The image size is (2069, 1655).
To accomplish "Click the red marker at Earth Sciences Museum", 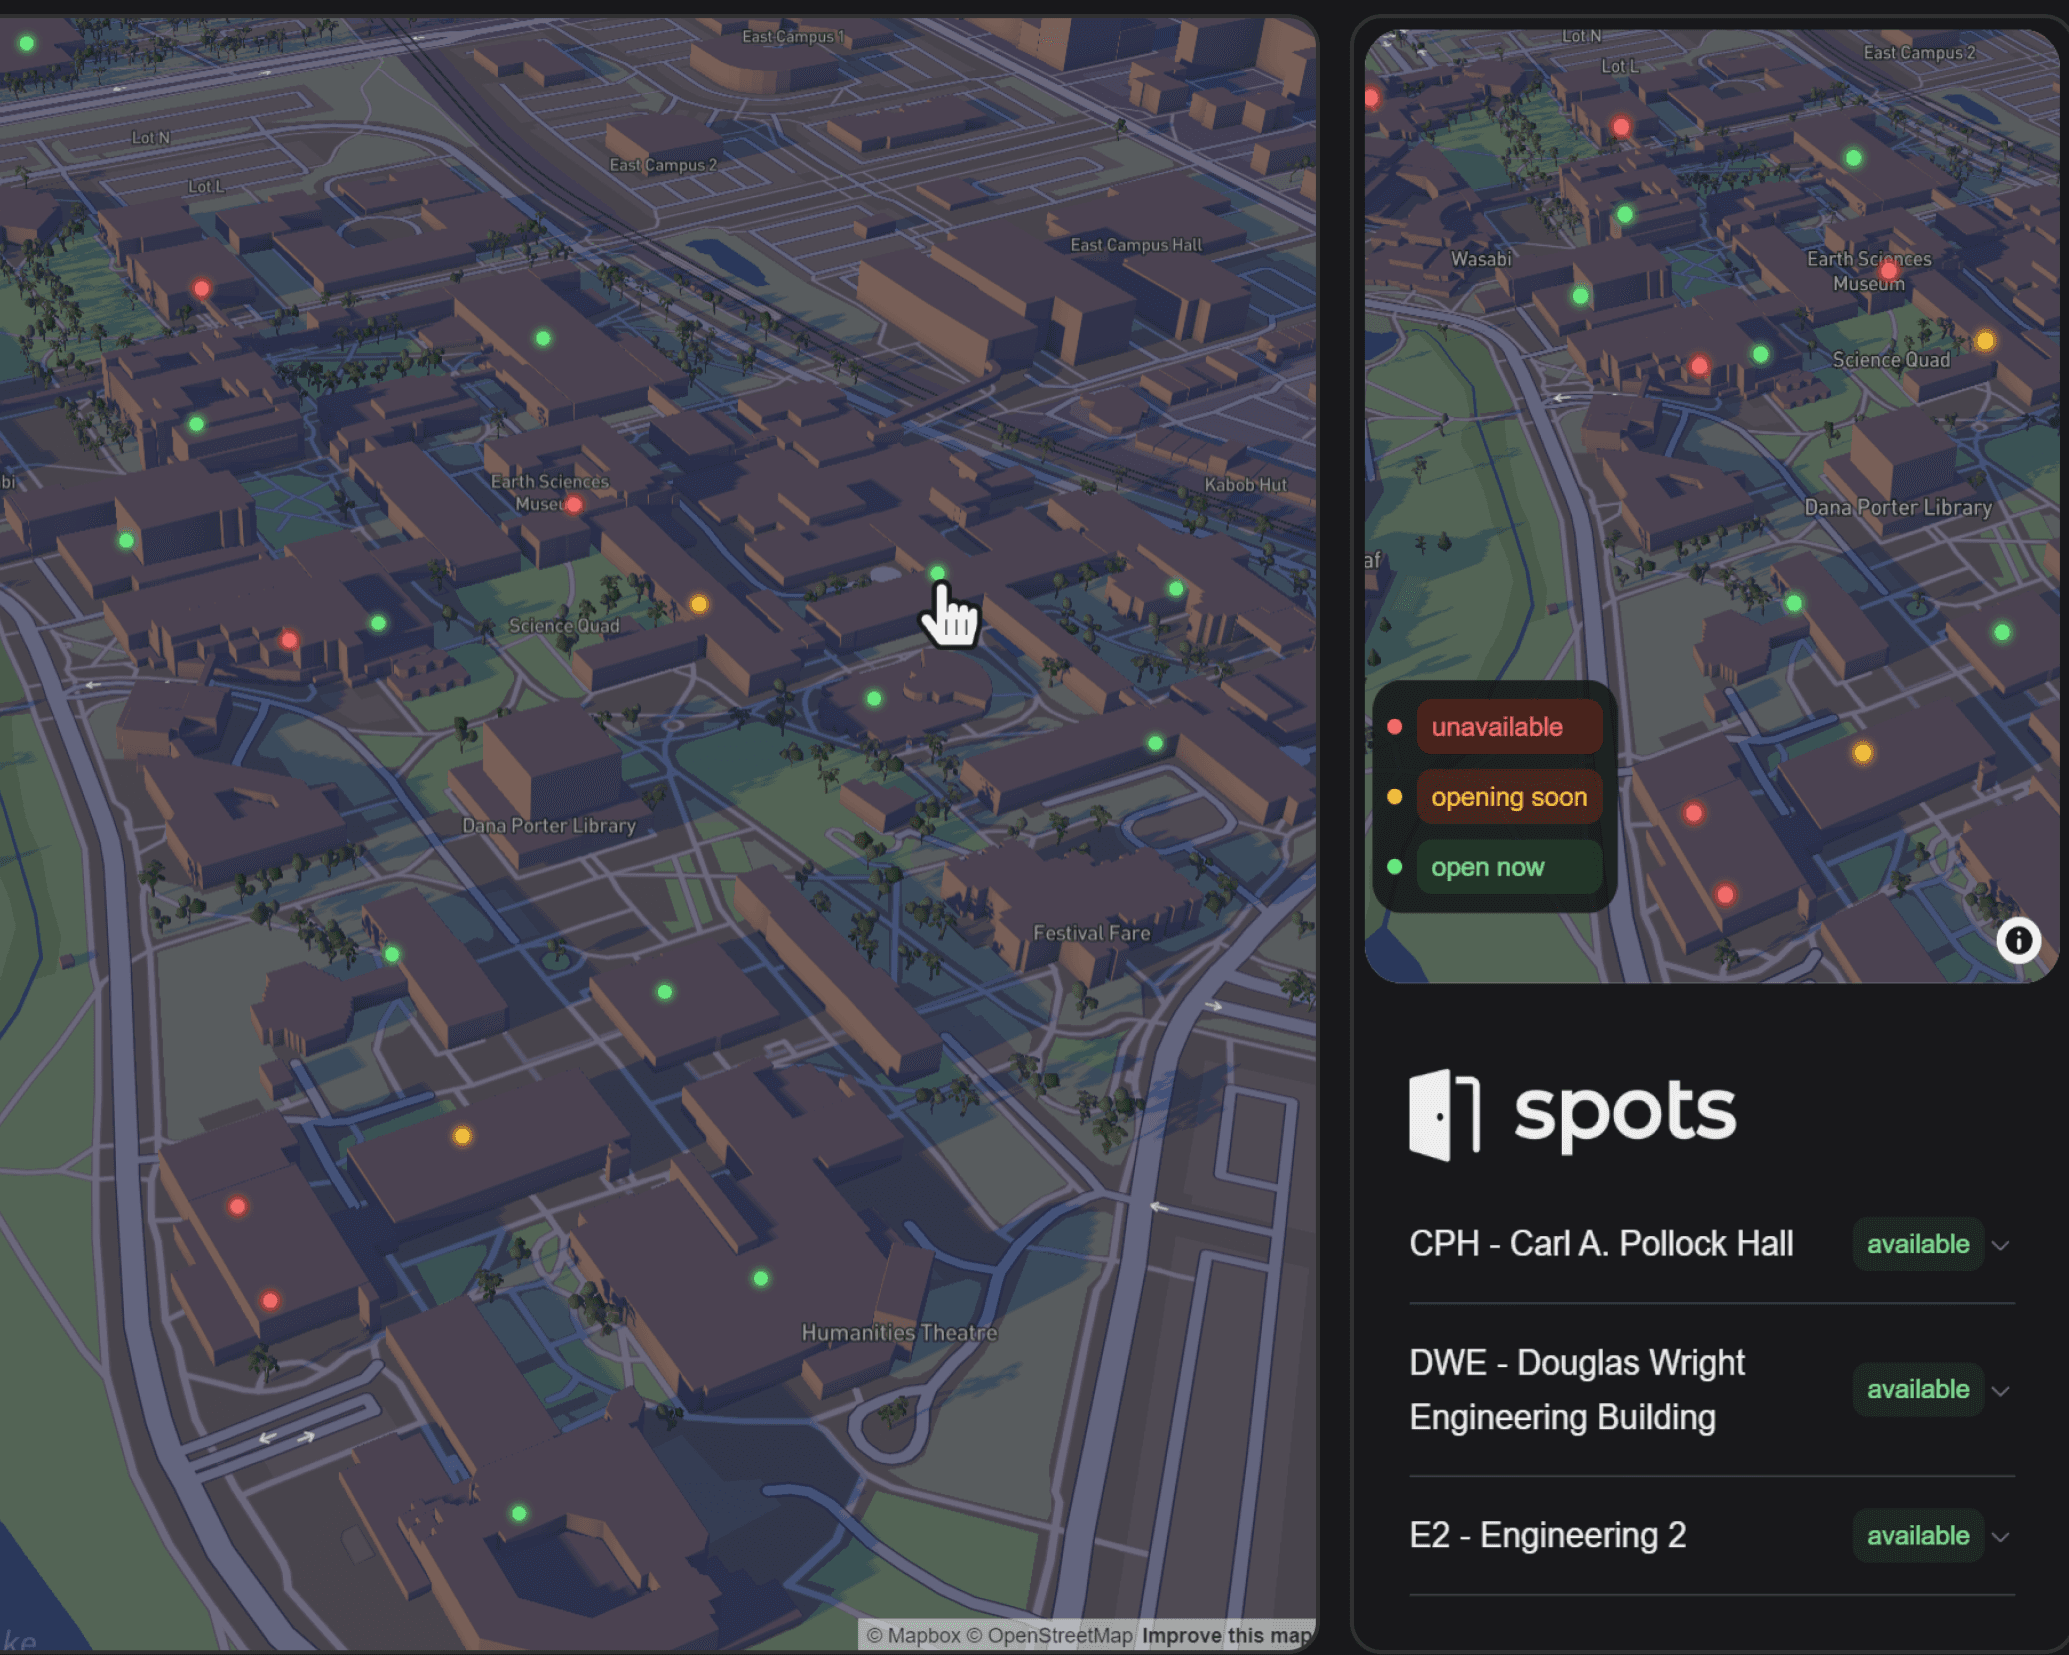I will (x=575, y=505).
